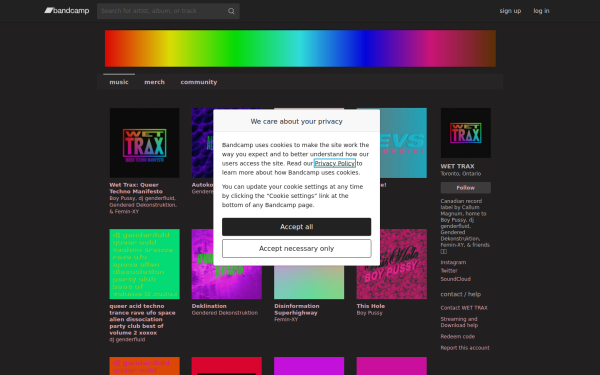This screenshot has height=375, width=600.
Task: Open the This Hole title link
Action: pos(371,306)
